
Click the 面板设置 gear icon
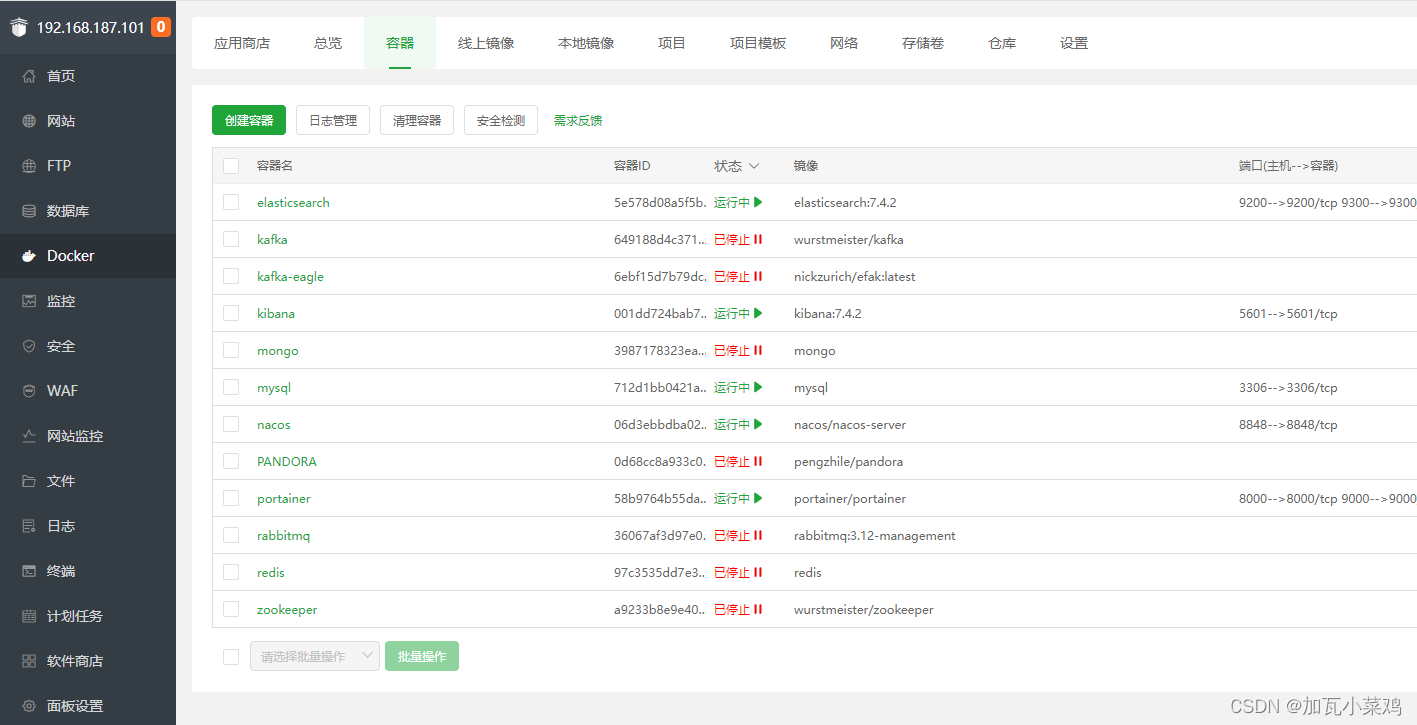29,706
